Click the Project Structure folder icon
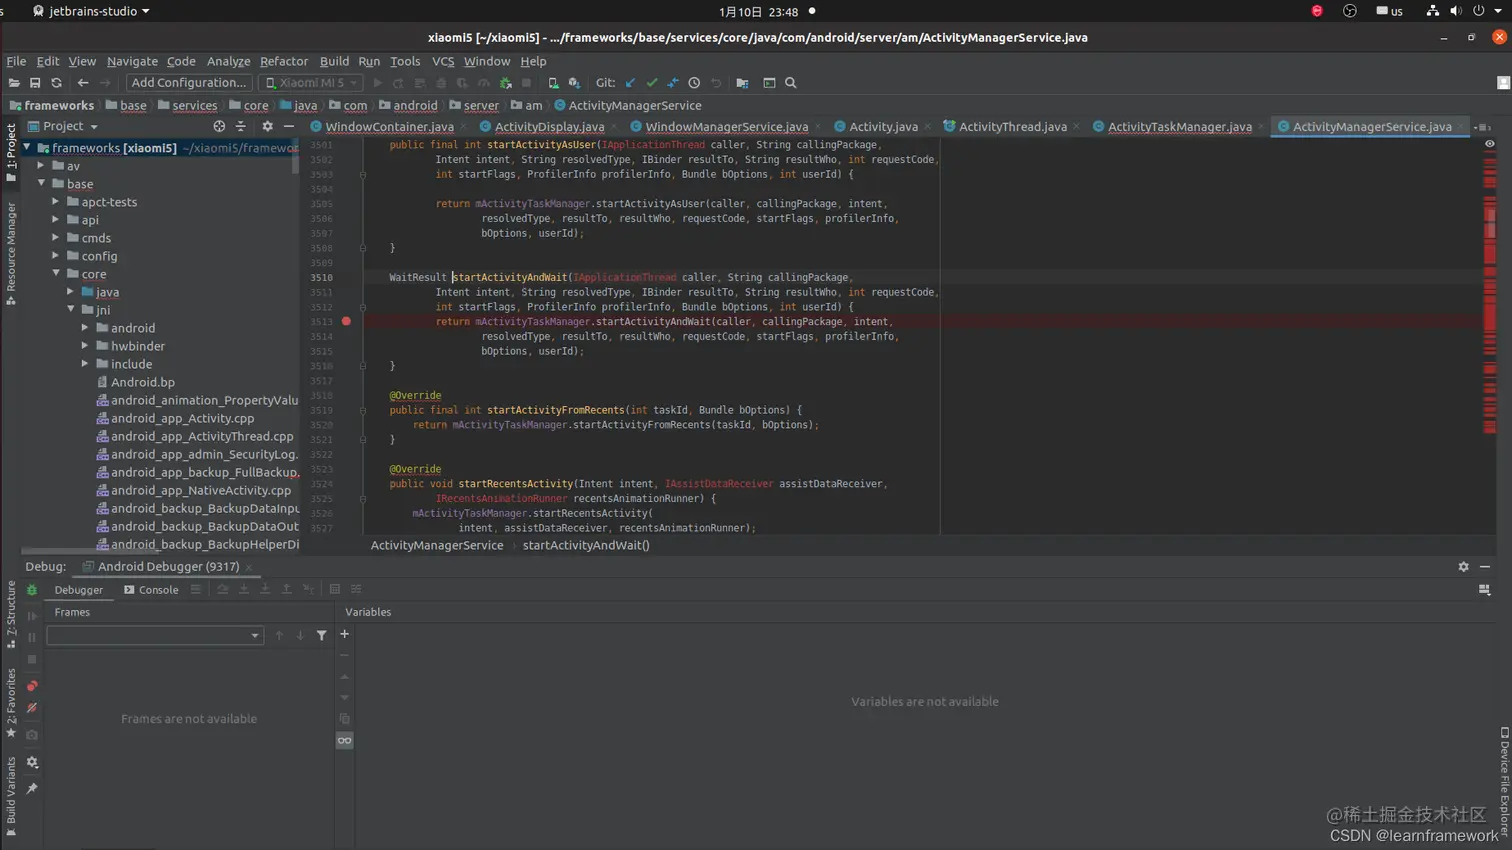 (x=742, y=83)
